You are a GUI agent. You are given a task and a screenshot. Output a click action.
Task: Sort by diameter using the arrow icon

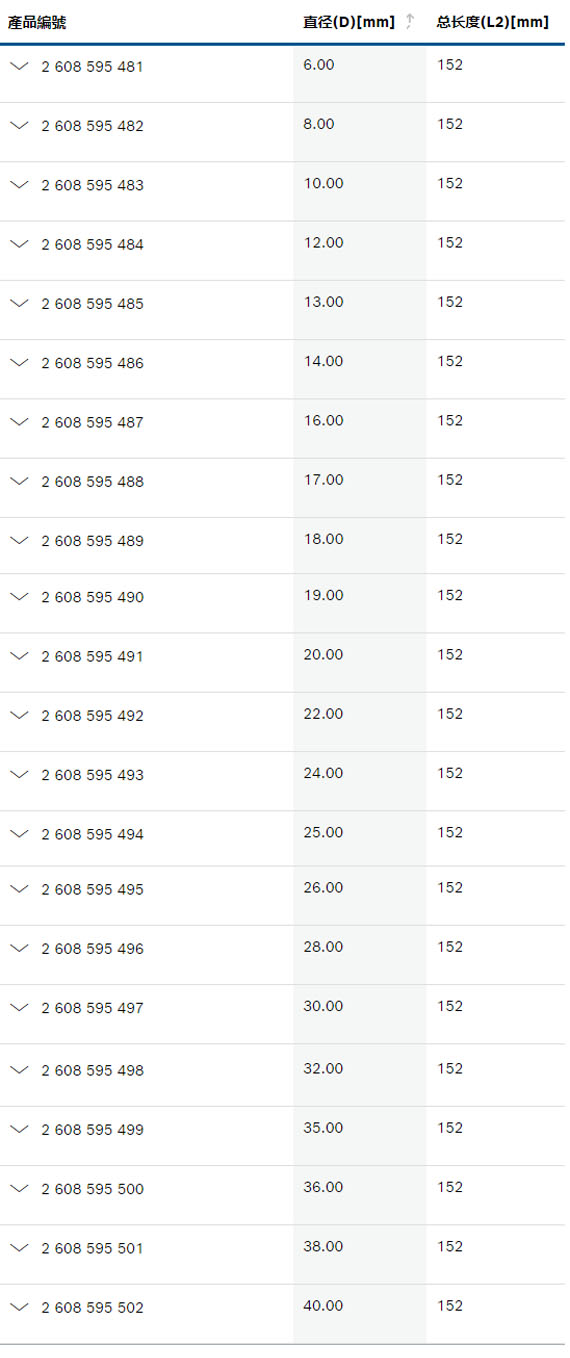[x=409, y=22]
